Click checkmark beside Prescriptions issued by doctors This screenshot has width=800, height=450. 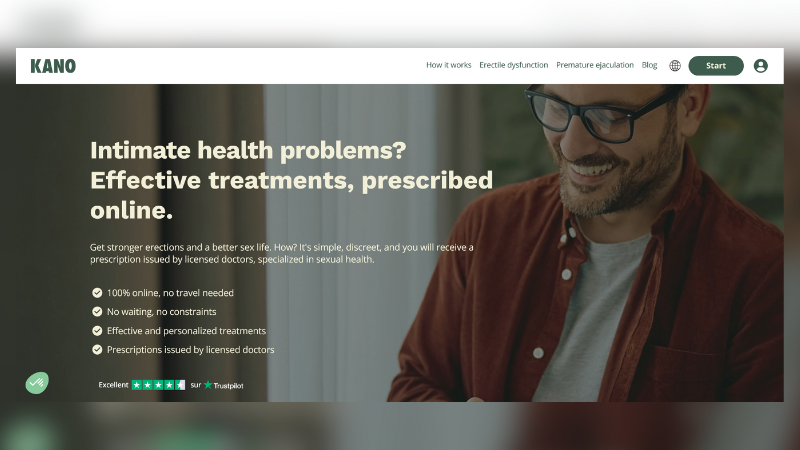tap(97, 349)
